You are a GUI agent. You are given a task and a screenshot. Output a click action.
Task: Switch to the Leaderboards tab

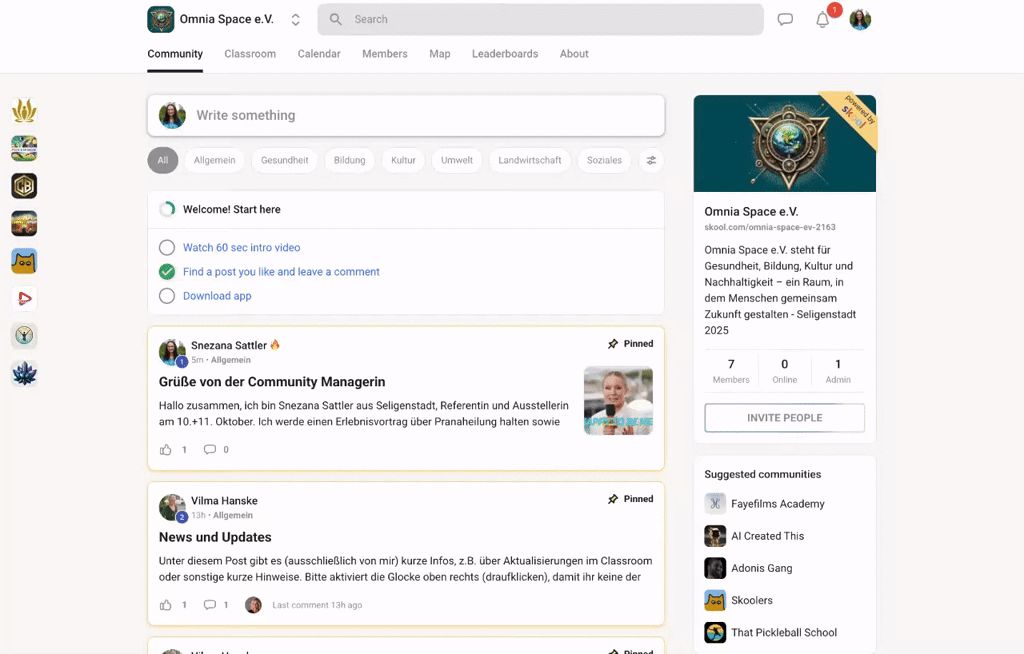[x=505, y=54]
